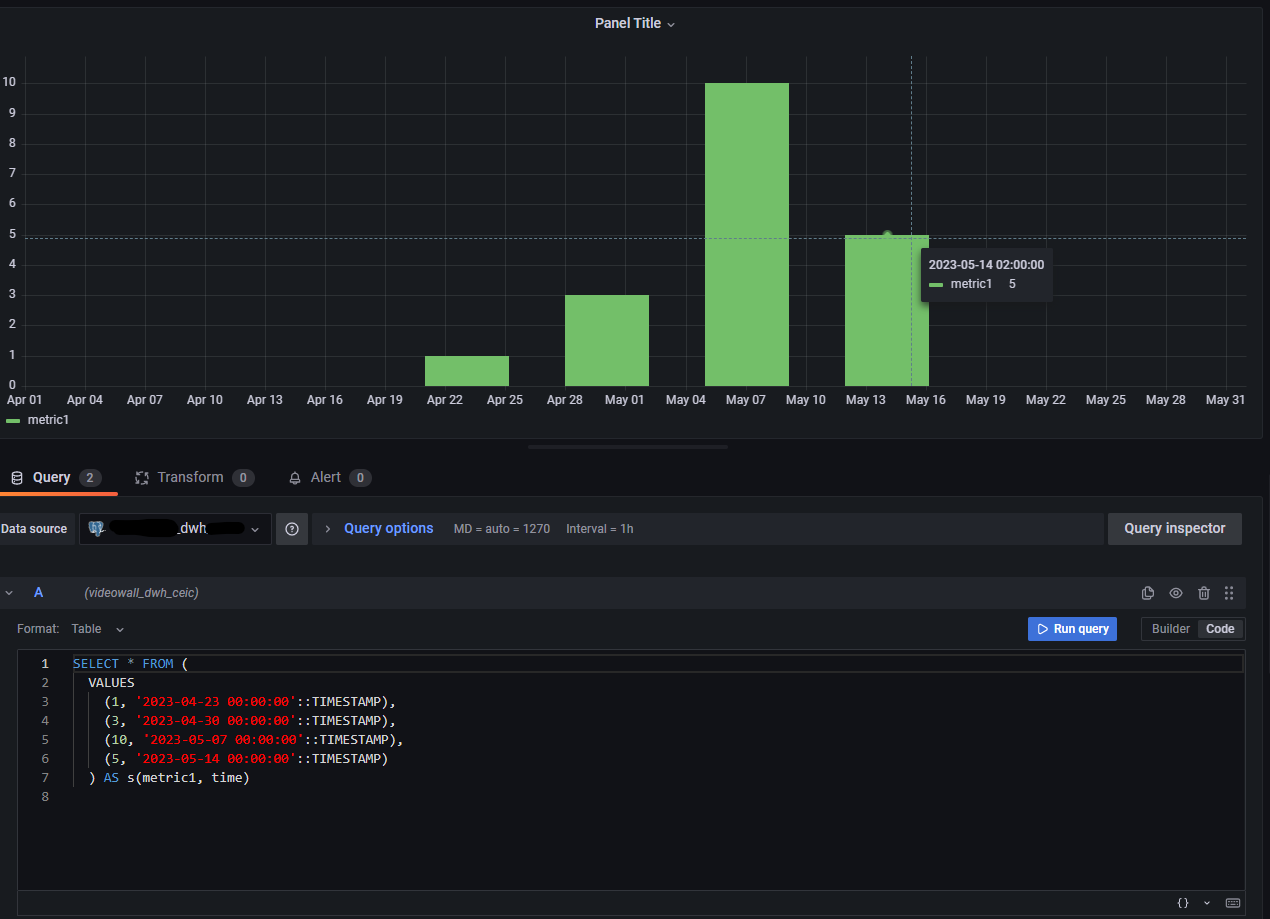
Task: Click the database icon on the Query tab
Action: click(16, 477)
